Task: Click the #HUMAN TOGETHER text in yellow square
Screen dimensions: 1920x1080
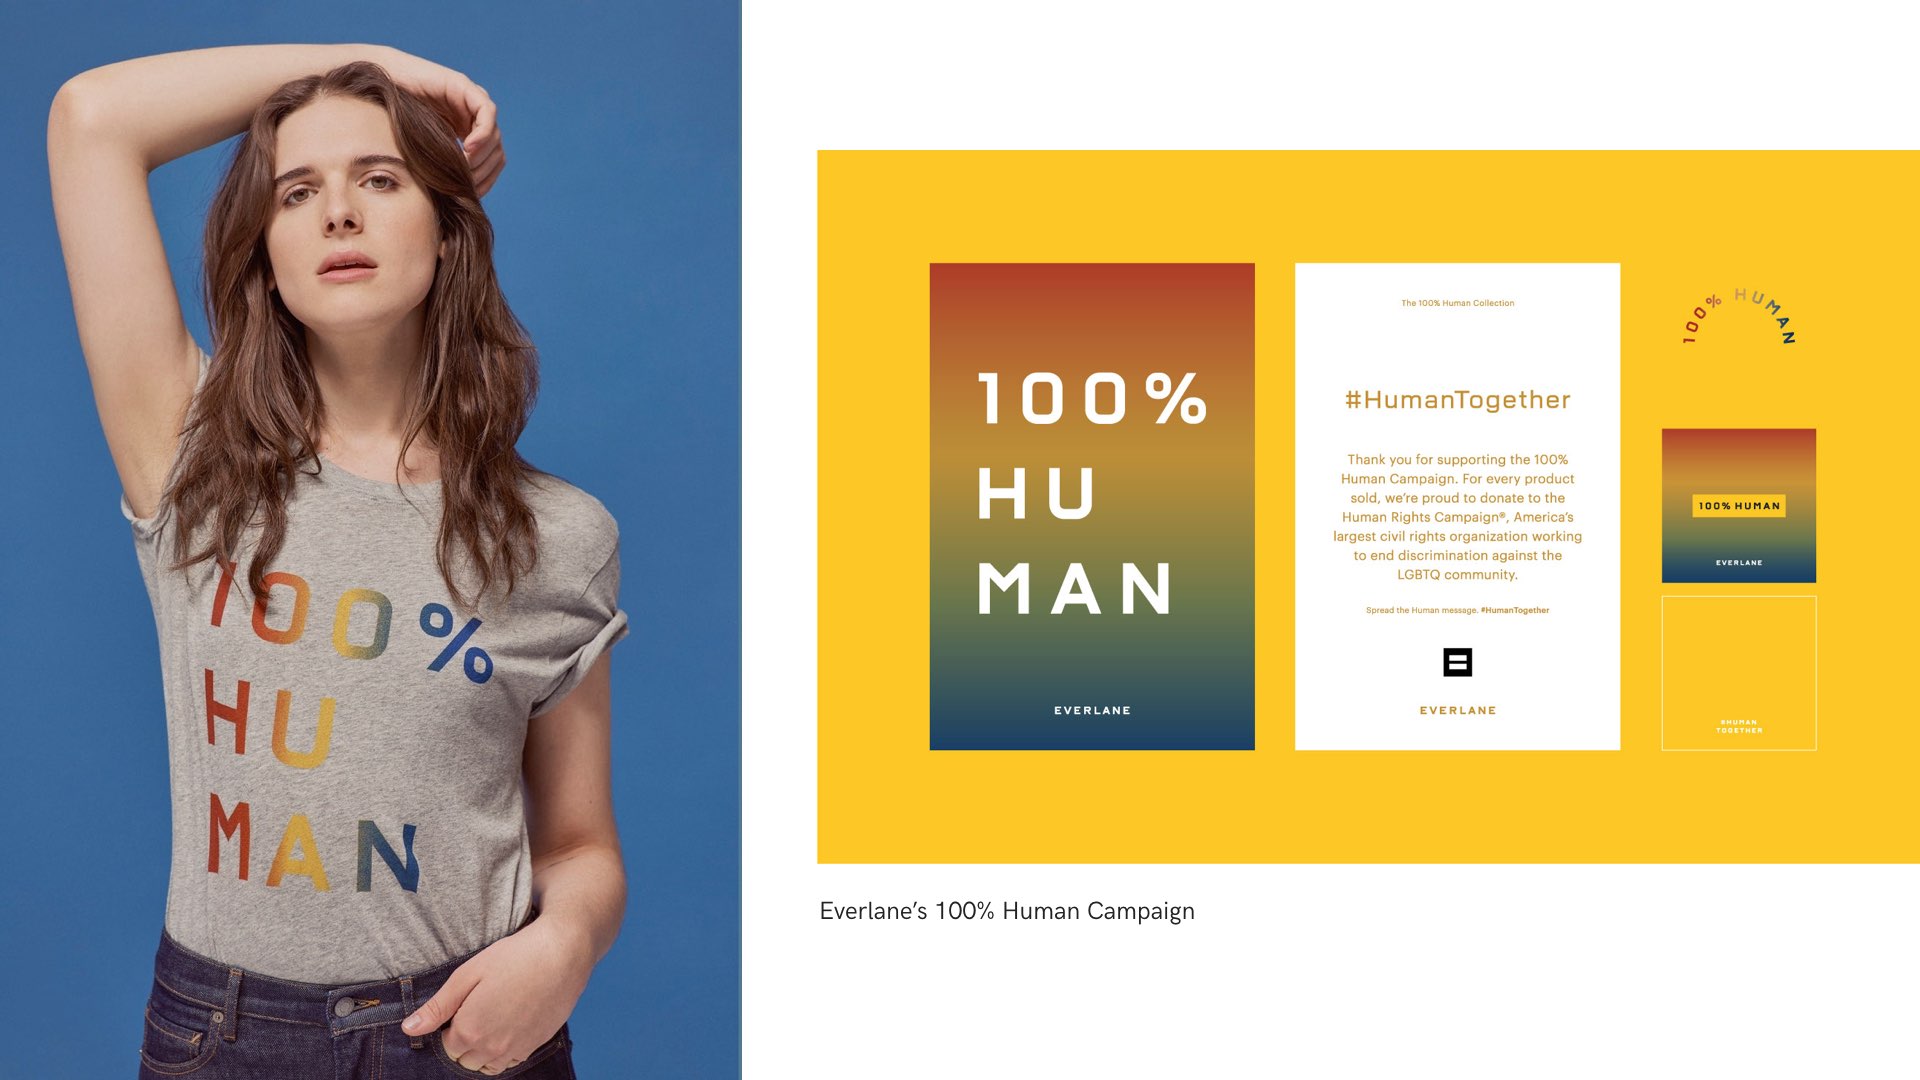Action: tap(1739, 727)
